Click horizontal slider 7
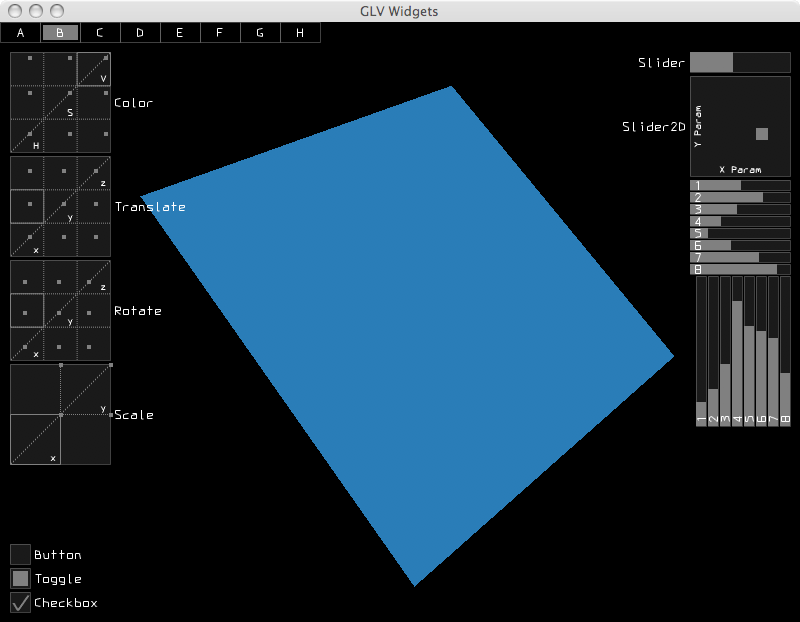Viewport: 800px width, 622px height. coord(740,257)
